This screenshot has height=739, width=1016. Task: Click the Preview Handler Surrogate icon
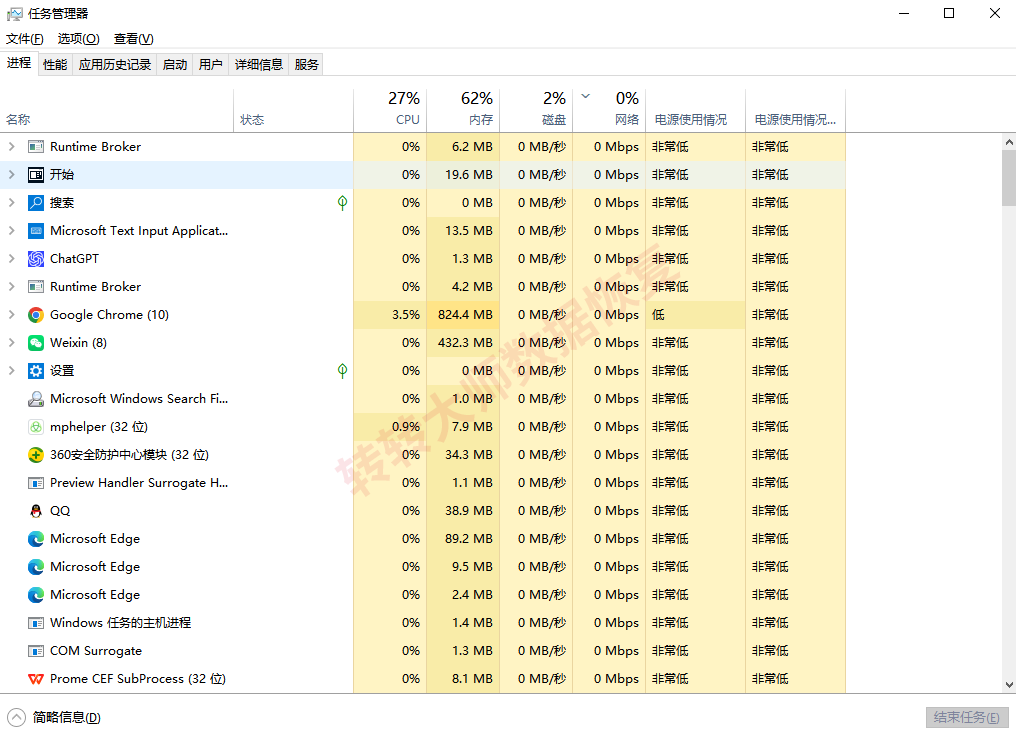36,483
